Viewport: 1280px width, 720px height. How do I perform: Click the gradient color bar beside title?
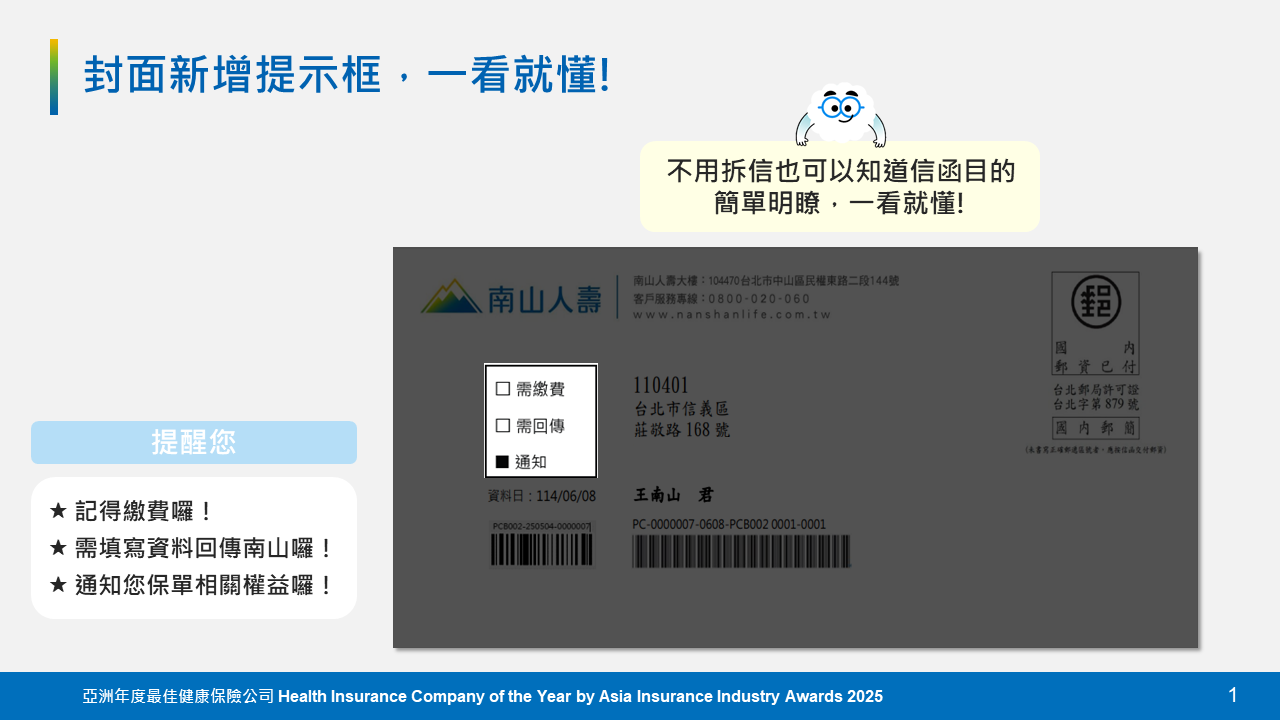54,77
